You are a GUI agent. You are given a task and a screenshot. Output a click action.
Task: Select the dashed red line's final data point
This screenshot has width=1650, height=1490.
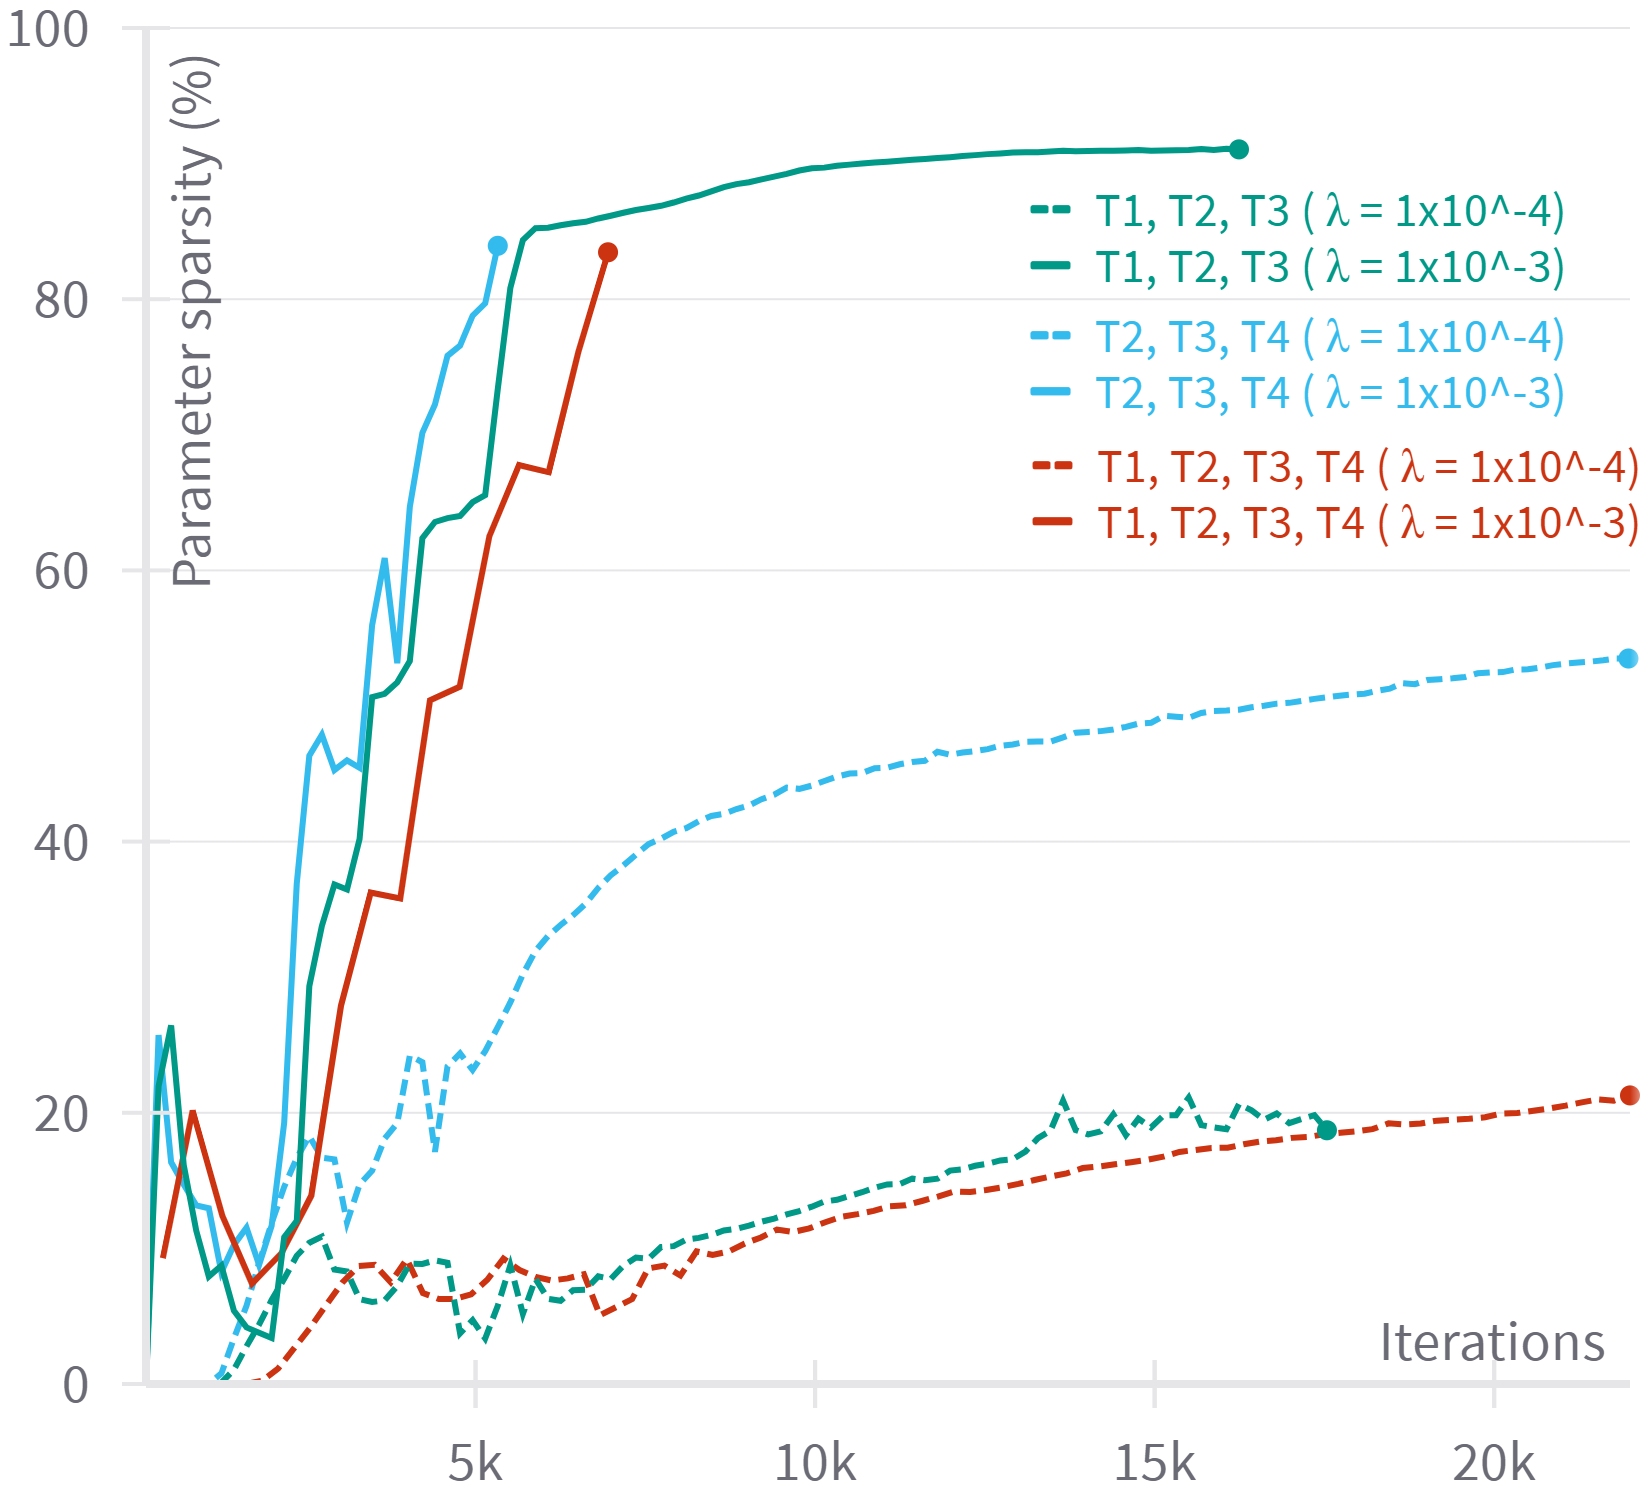[1629, 1096]
